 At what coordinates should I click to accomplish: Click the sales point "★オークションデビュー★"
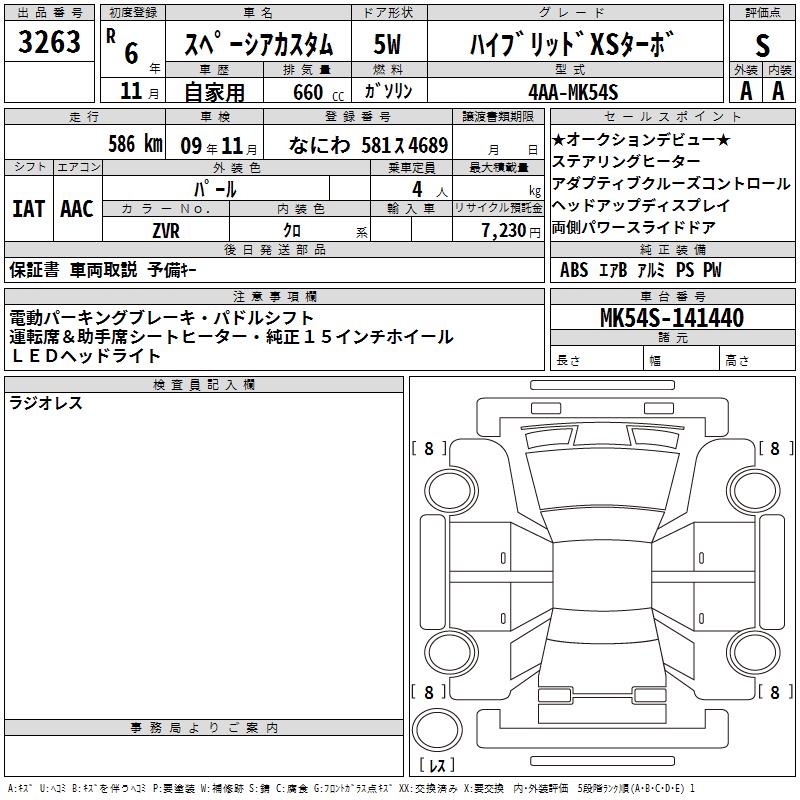(641, 139)
